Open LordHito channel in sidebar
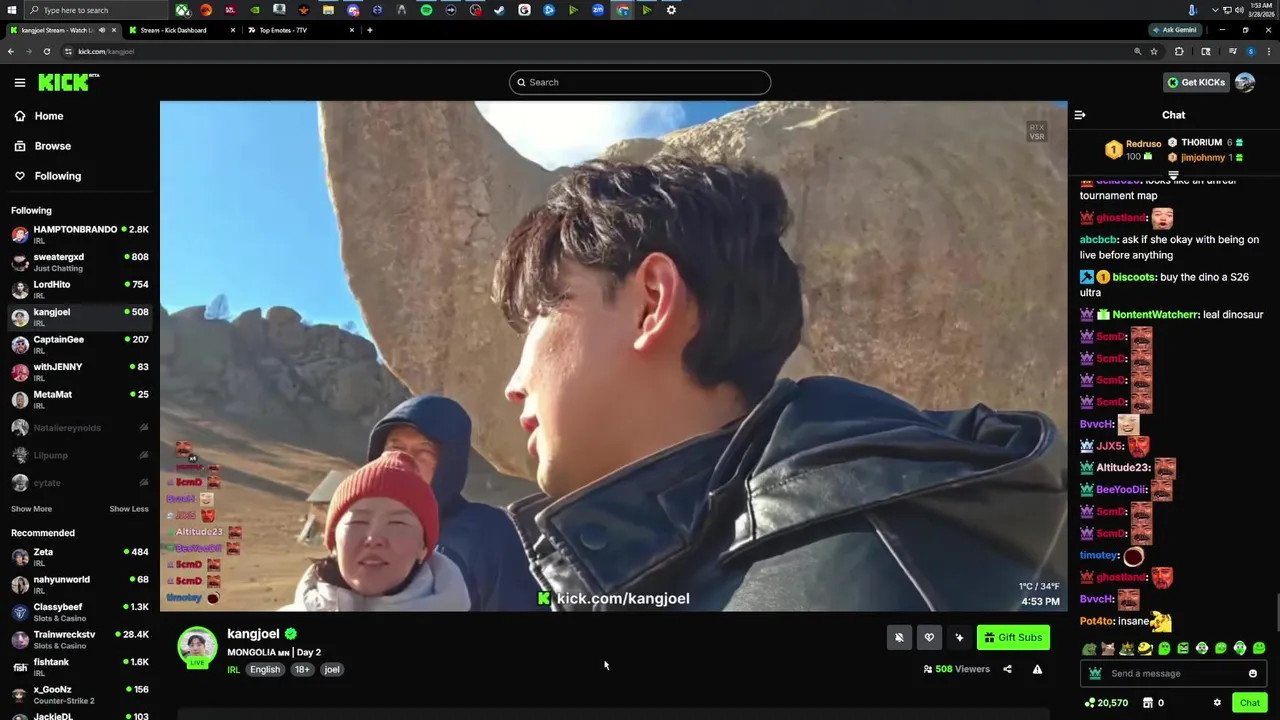Screen dimensions: 1280x720 [80, 289]
